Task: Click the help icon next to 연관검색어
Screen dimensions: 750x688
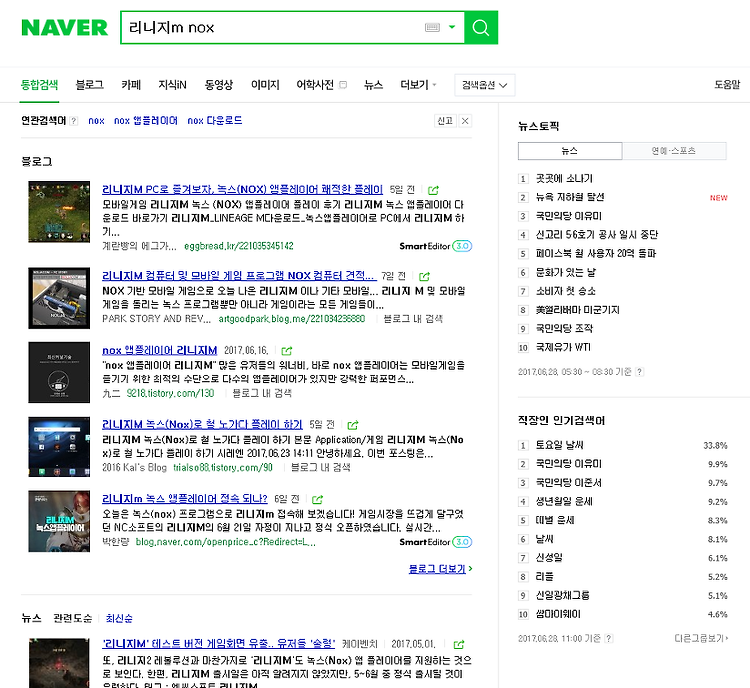Action: click(74, 121)
